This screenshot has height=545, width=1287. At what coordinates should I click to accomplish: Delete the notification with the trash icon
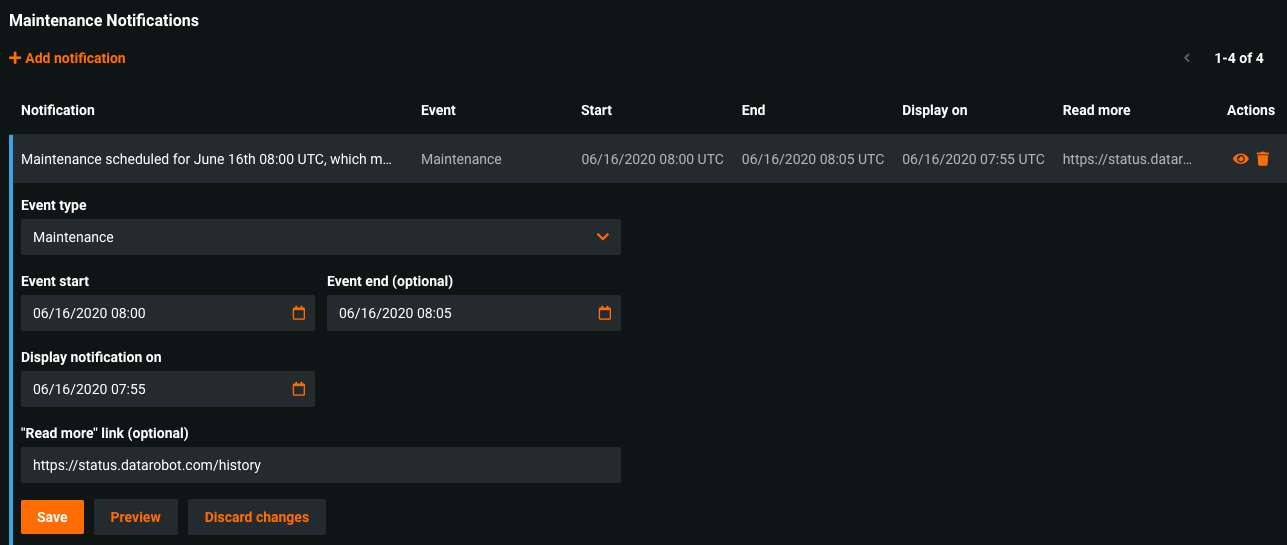coord(1263,159)
